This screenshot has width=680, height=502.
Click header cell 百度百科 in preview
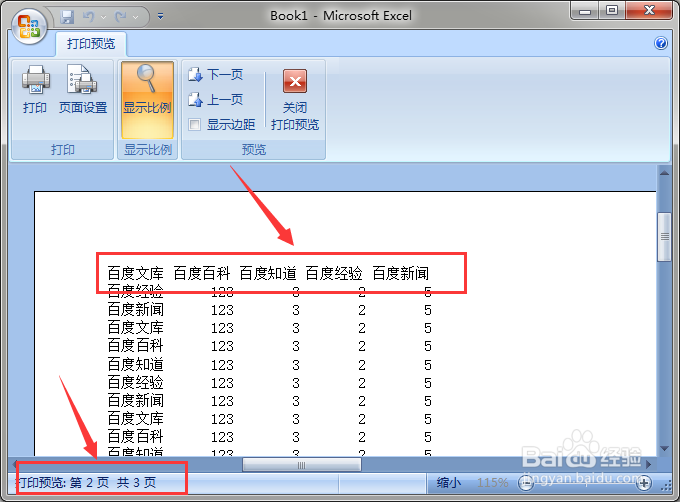202,274
